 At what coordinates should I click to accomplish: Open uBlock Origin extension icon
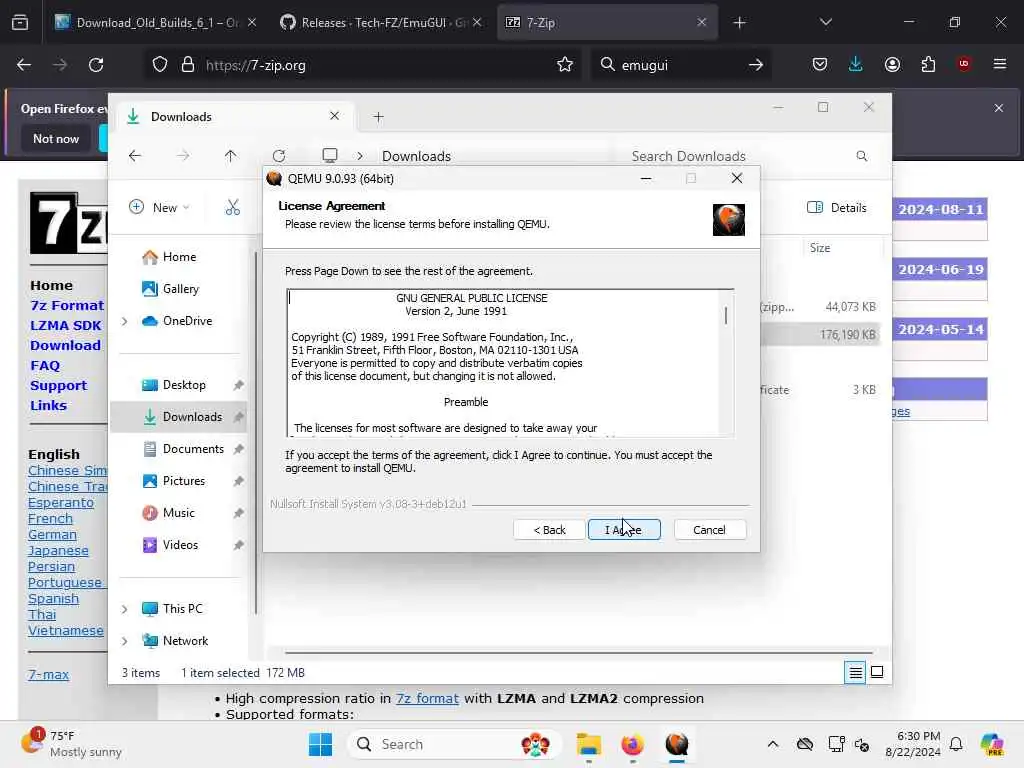(964, 64)
